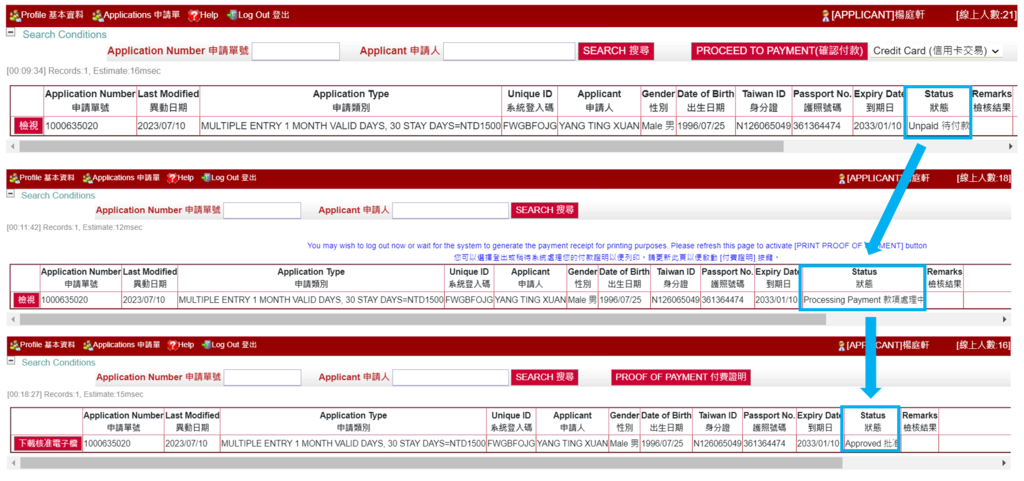Click the right scroll arrow below the Unpaid row
1024x481 pixels.
(1012, 146)
